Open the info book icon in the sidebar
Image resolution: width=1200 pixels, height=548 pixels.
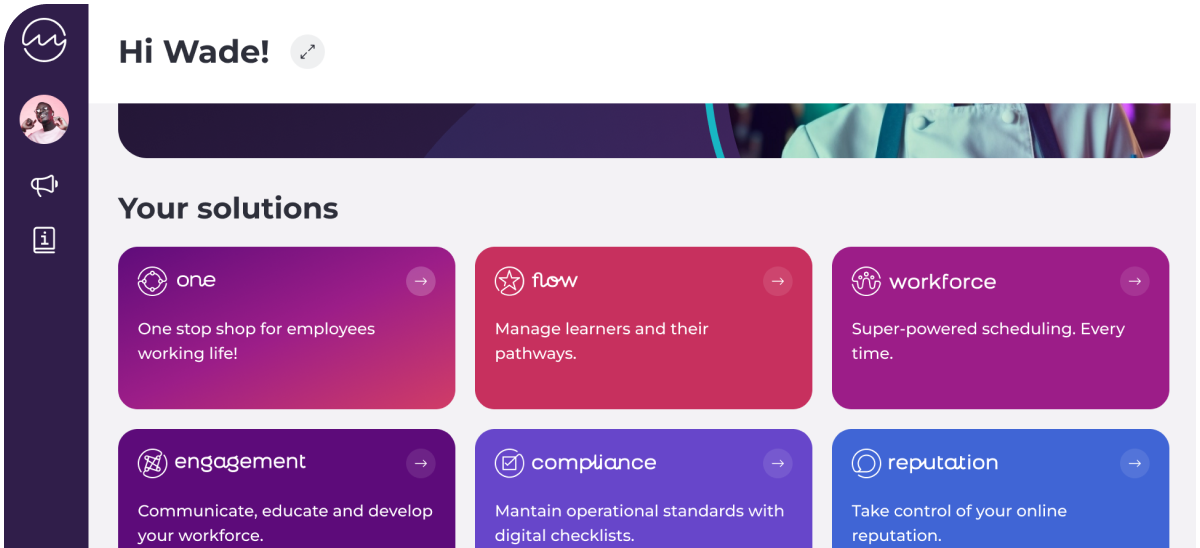coord(44,240)
